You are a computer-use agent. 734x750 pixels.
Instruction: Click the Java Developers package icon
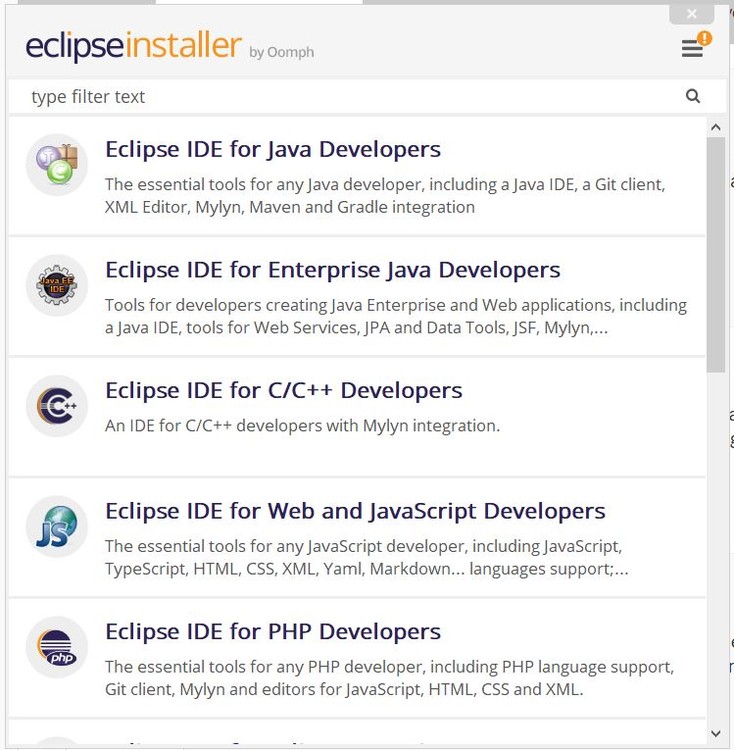click(x=57, y=165)
